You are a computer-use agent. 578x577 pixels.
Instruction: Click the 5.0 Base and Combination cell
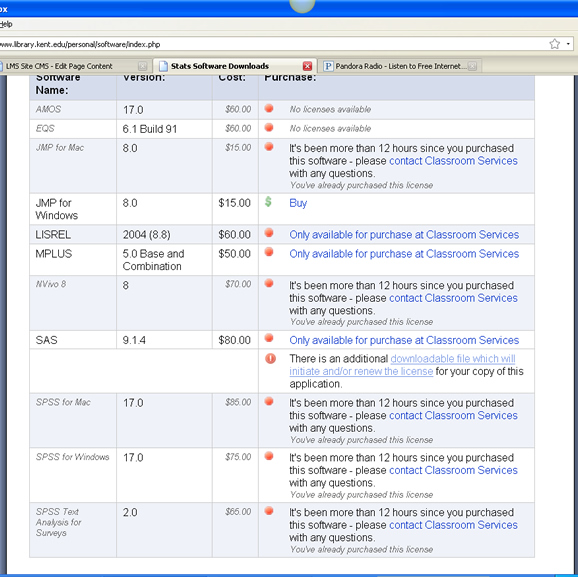pyautogui.click(x=153, y=260)
